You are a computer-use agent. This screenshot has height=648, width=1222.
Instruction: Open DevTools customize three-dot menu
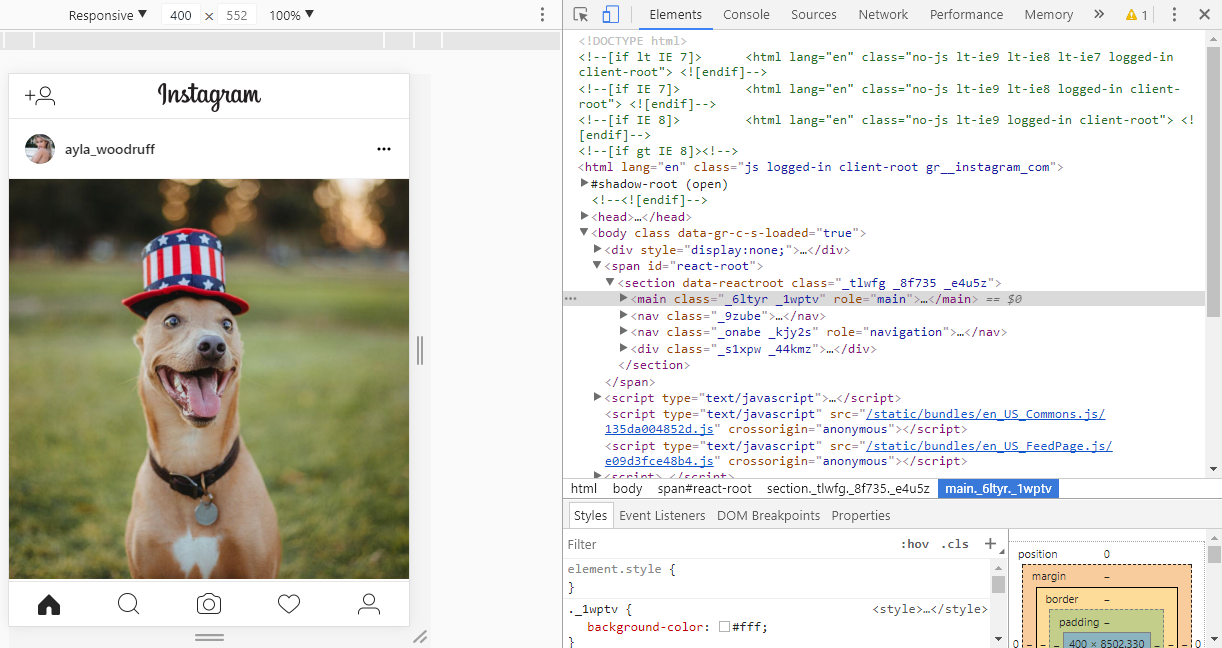[x=1174, y=14]
